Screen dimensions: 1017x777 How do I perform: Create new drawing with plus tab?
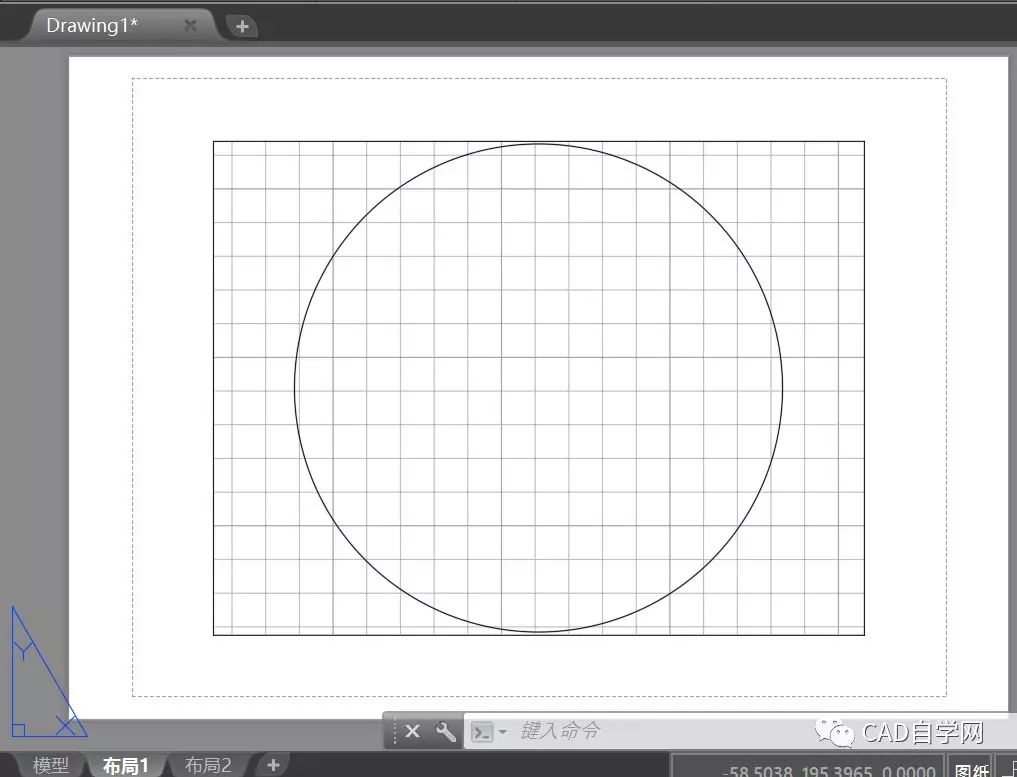[241, 27]
